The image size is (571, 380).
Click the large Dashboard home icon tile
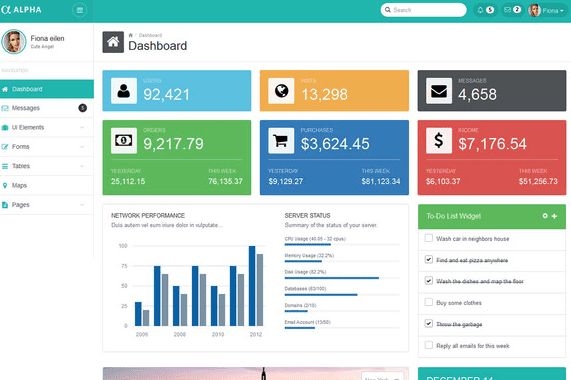[113, 42]
